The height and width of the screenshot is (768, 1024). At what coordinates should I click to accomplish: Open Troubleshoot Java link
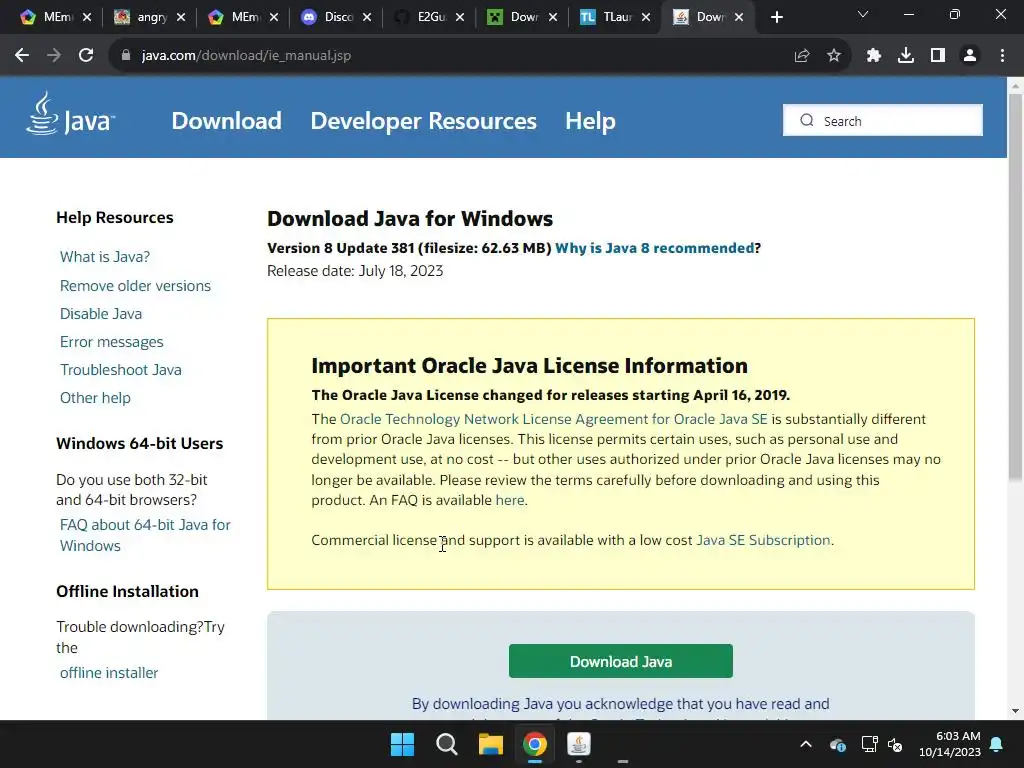pos(121,370)
